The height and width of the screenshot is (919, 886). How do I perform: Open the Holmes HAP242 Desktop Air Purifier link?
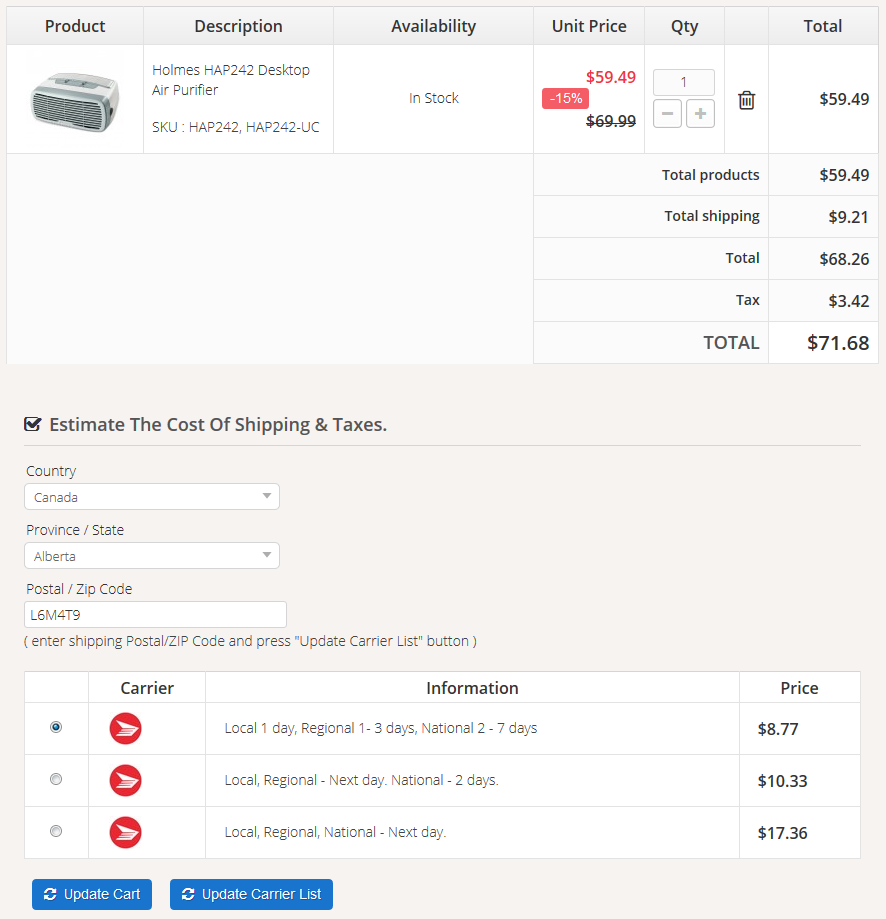231,80
